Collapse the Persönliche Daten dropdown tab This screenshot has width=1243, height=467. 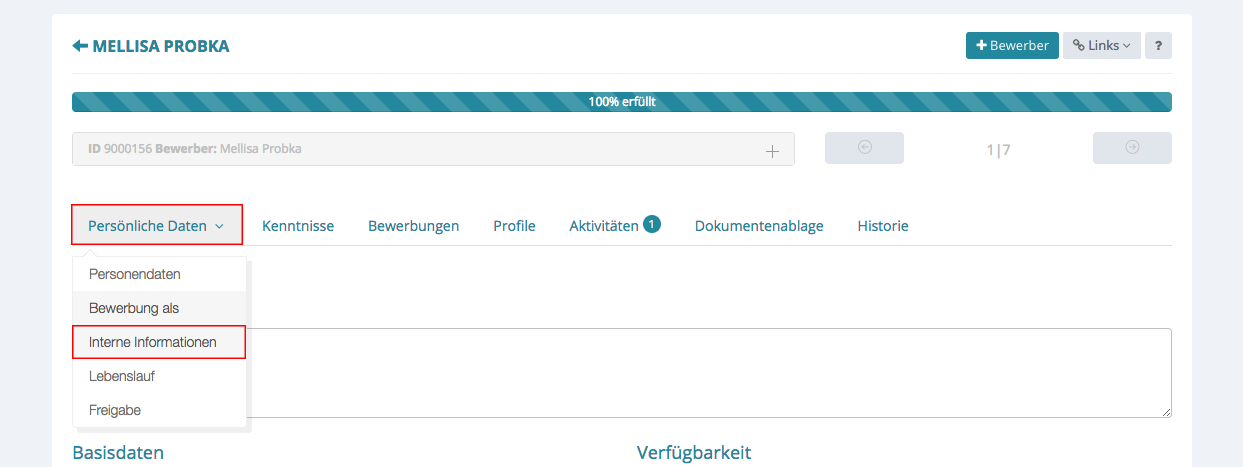pyautogui.click(x=157, y=226)
